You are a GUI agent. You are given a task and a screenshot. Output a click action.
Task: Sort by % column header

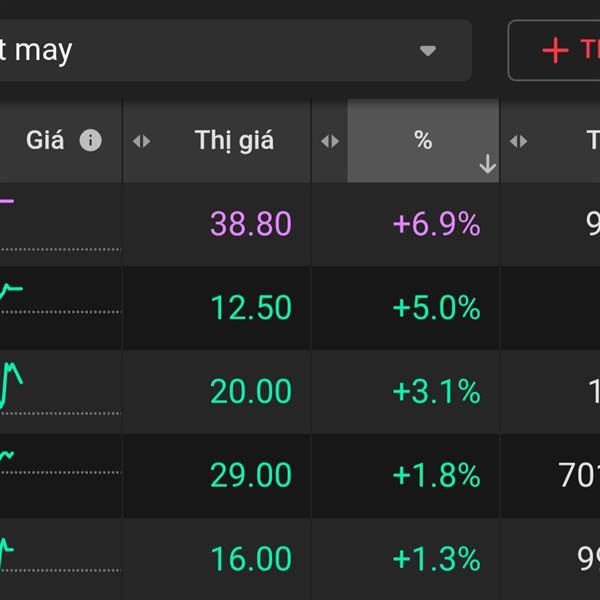coord(422,141)
